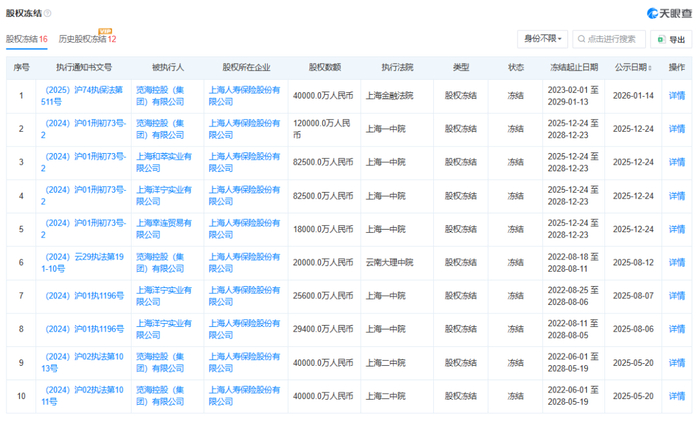Viewport: 700px width, 421px height.
Task: Click the export spreadsheet icon
Action: [x=661, y=40]
